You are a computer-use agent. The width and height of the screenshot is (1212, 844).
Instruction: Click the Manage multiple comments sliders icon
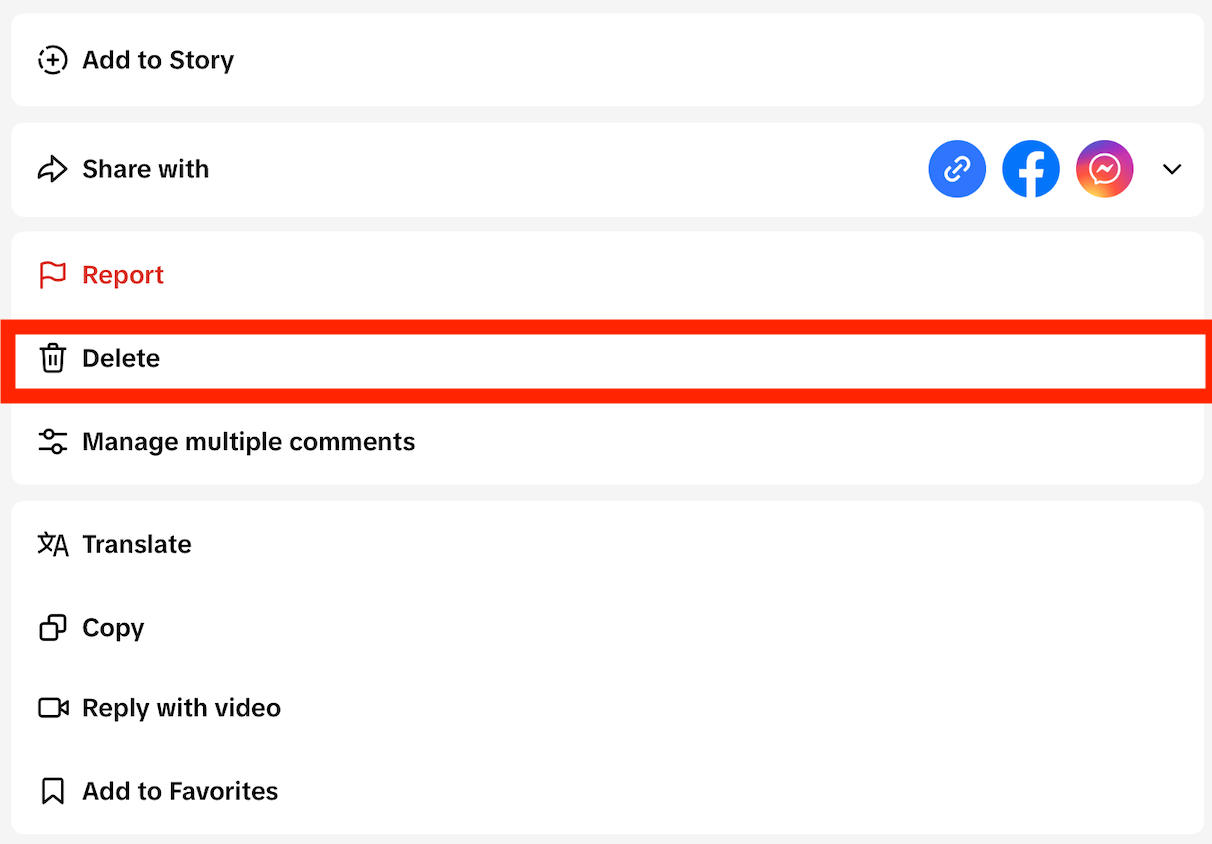click(x=52, y=442)
